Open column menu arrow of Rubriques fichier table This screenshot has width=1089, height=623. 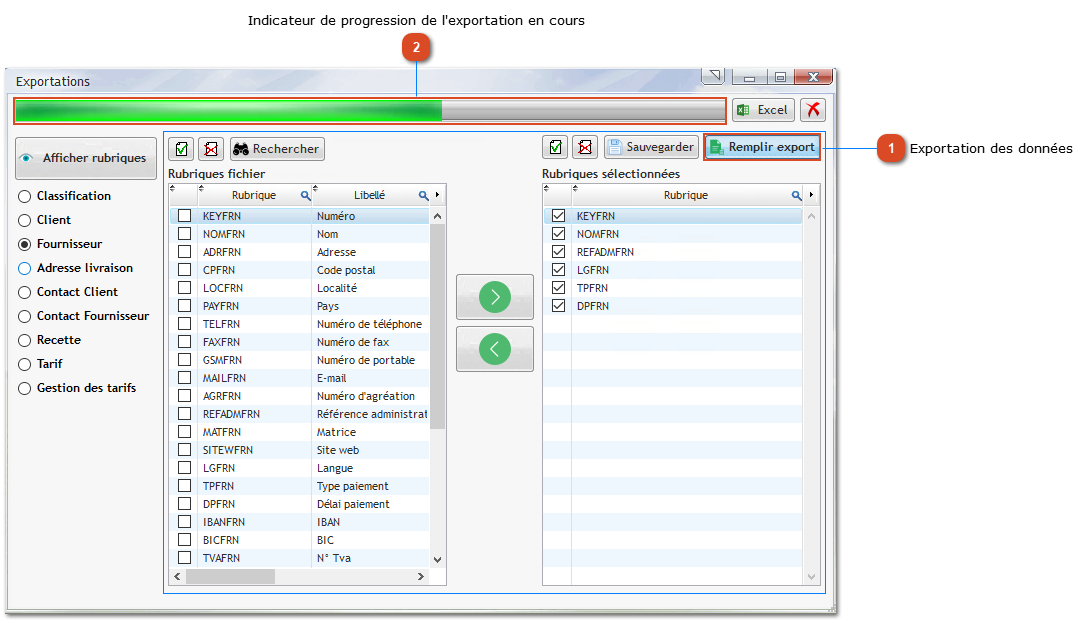(438, 195)
